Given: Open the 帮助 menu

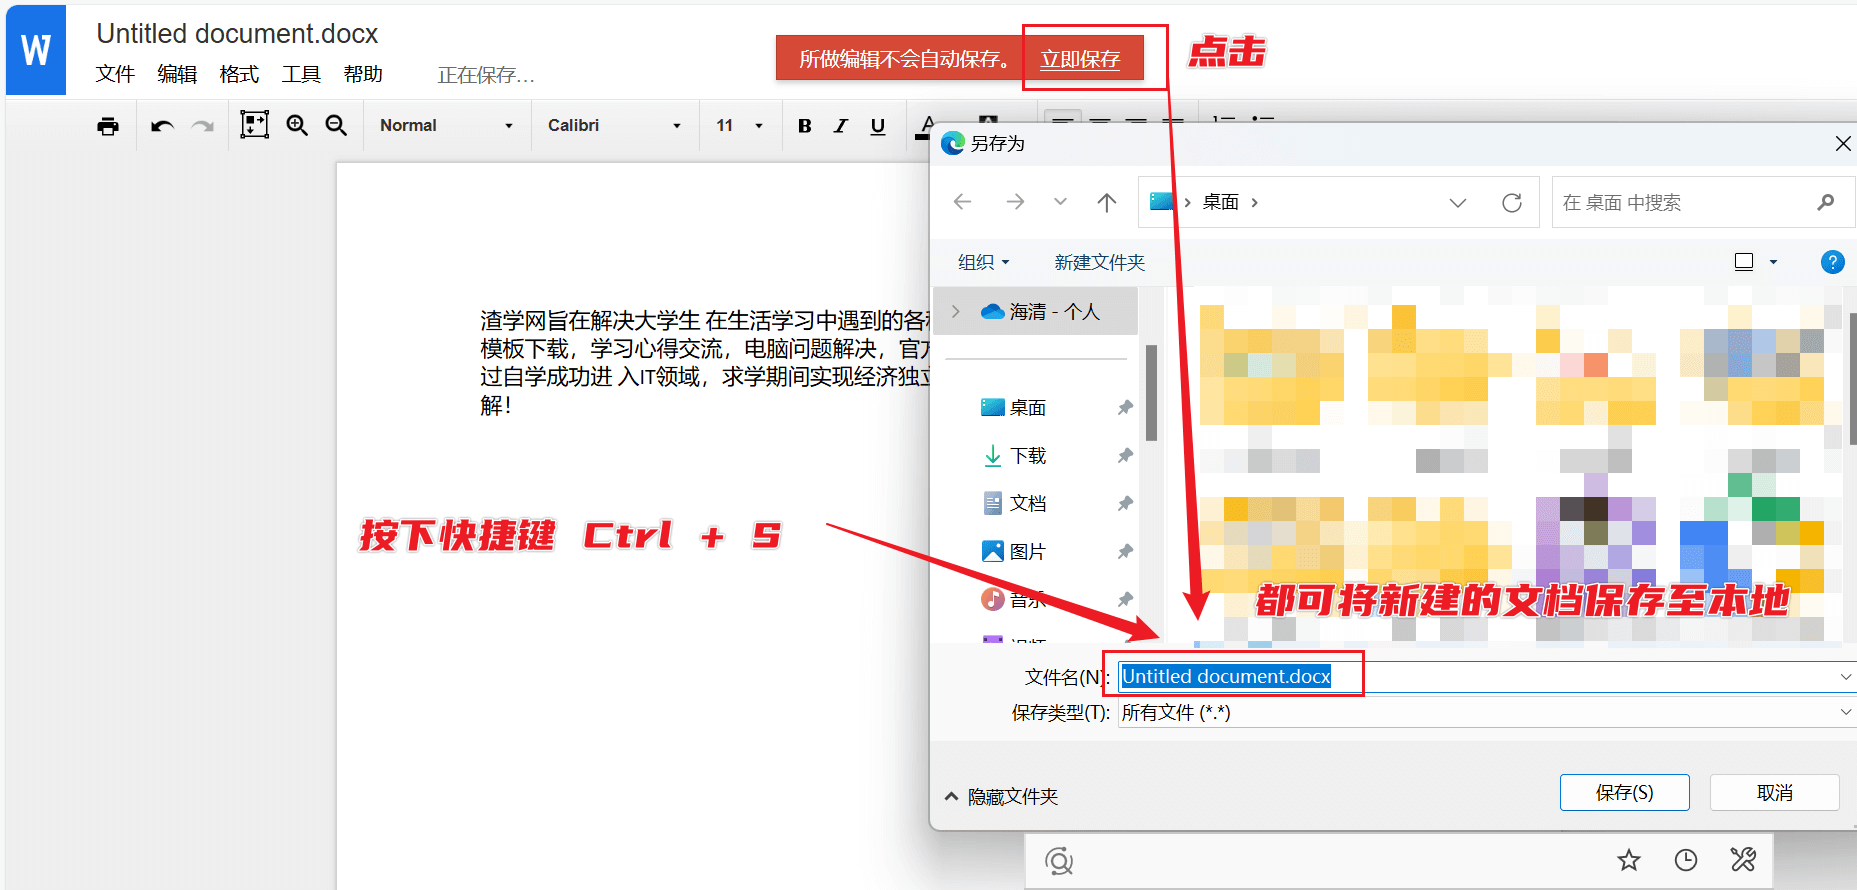Looking at the screenshot, I should [363, 74].
